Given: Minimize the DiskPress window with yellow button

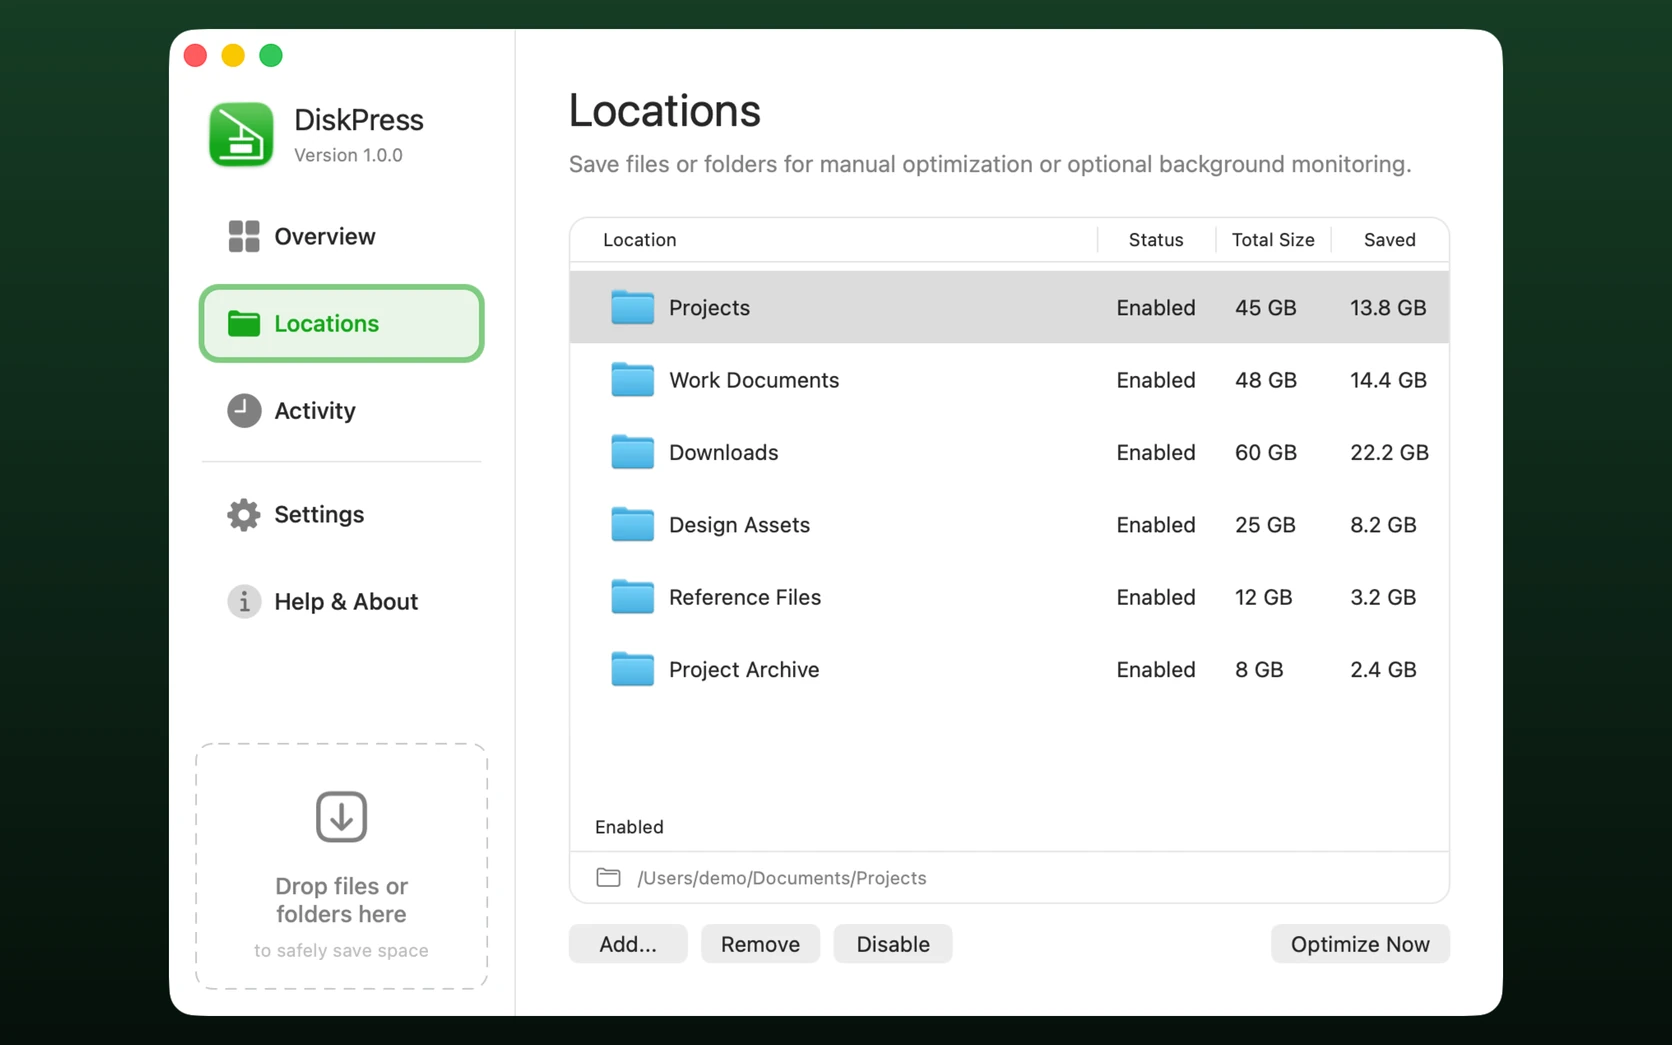Looking at the screenshot, I should click(x=233, y=55).
